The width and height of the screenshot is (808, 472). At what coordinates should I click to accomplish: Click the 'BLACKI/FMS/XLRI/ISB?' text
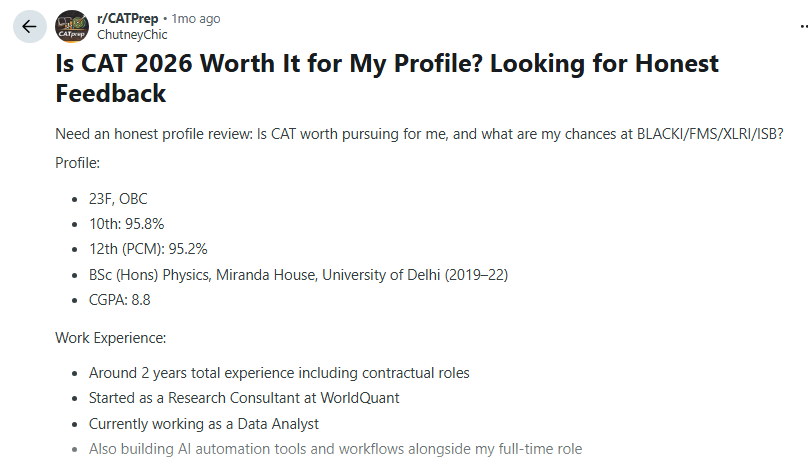(710, 134)
